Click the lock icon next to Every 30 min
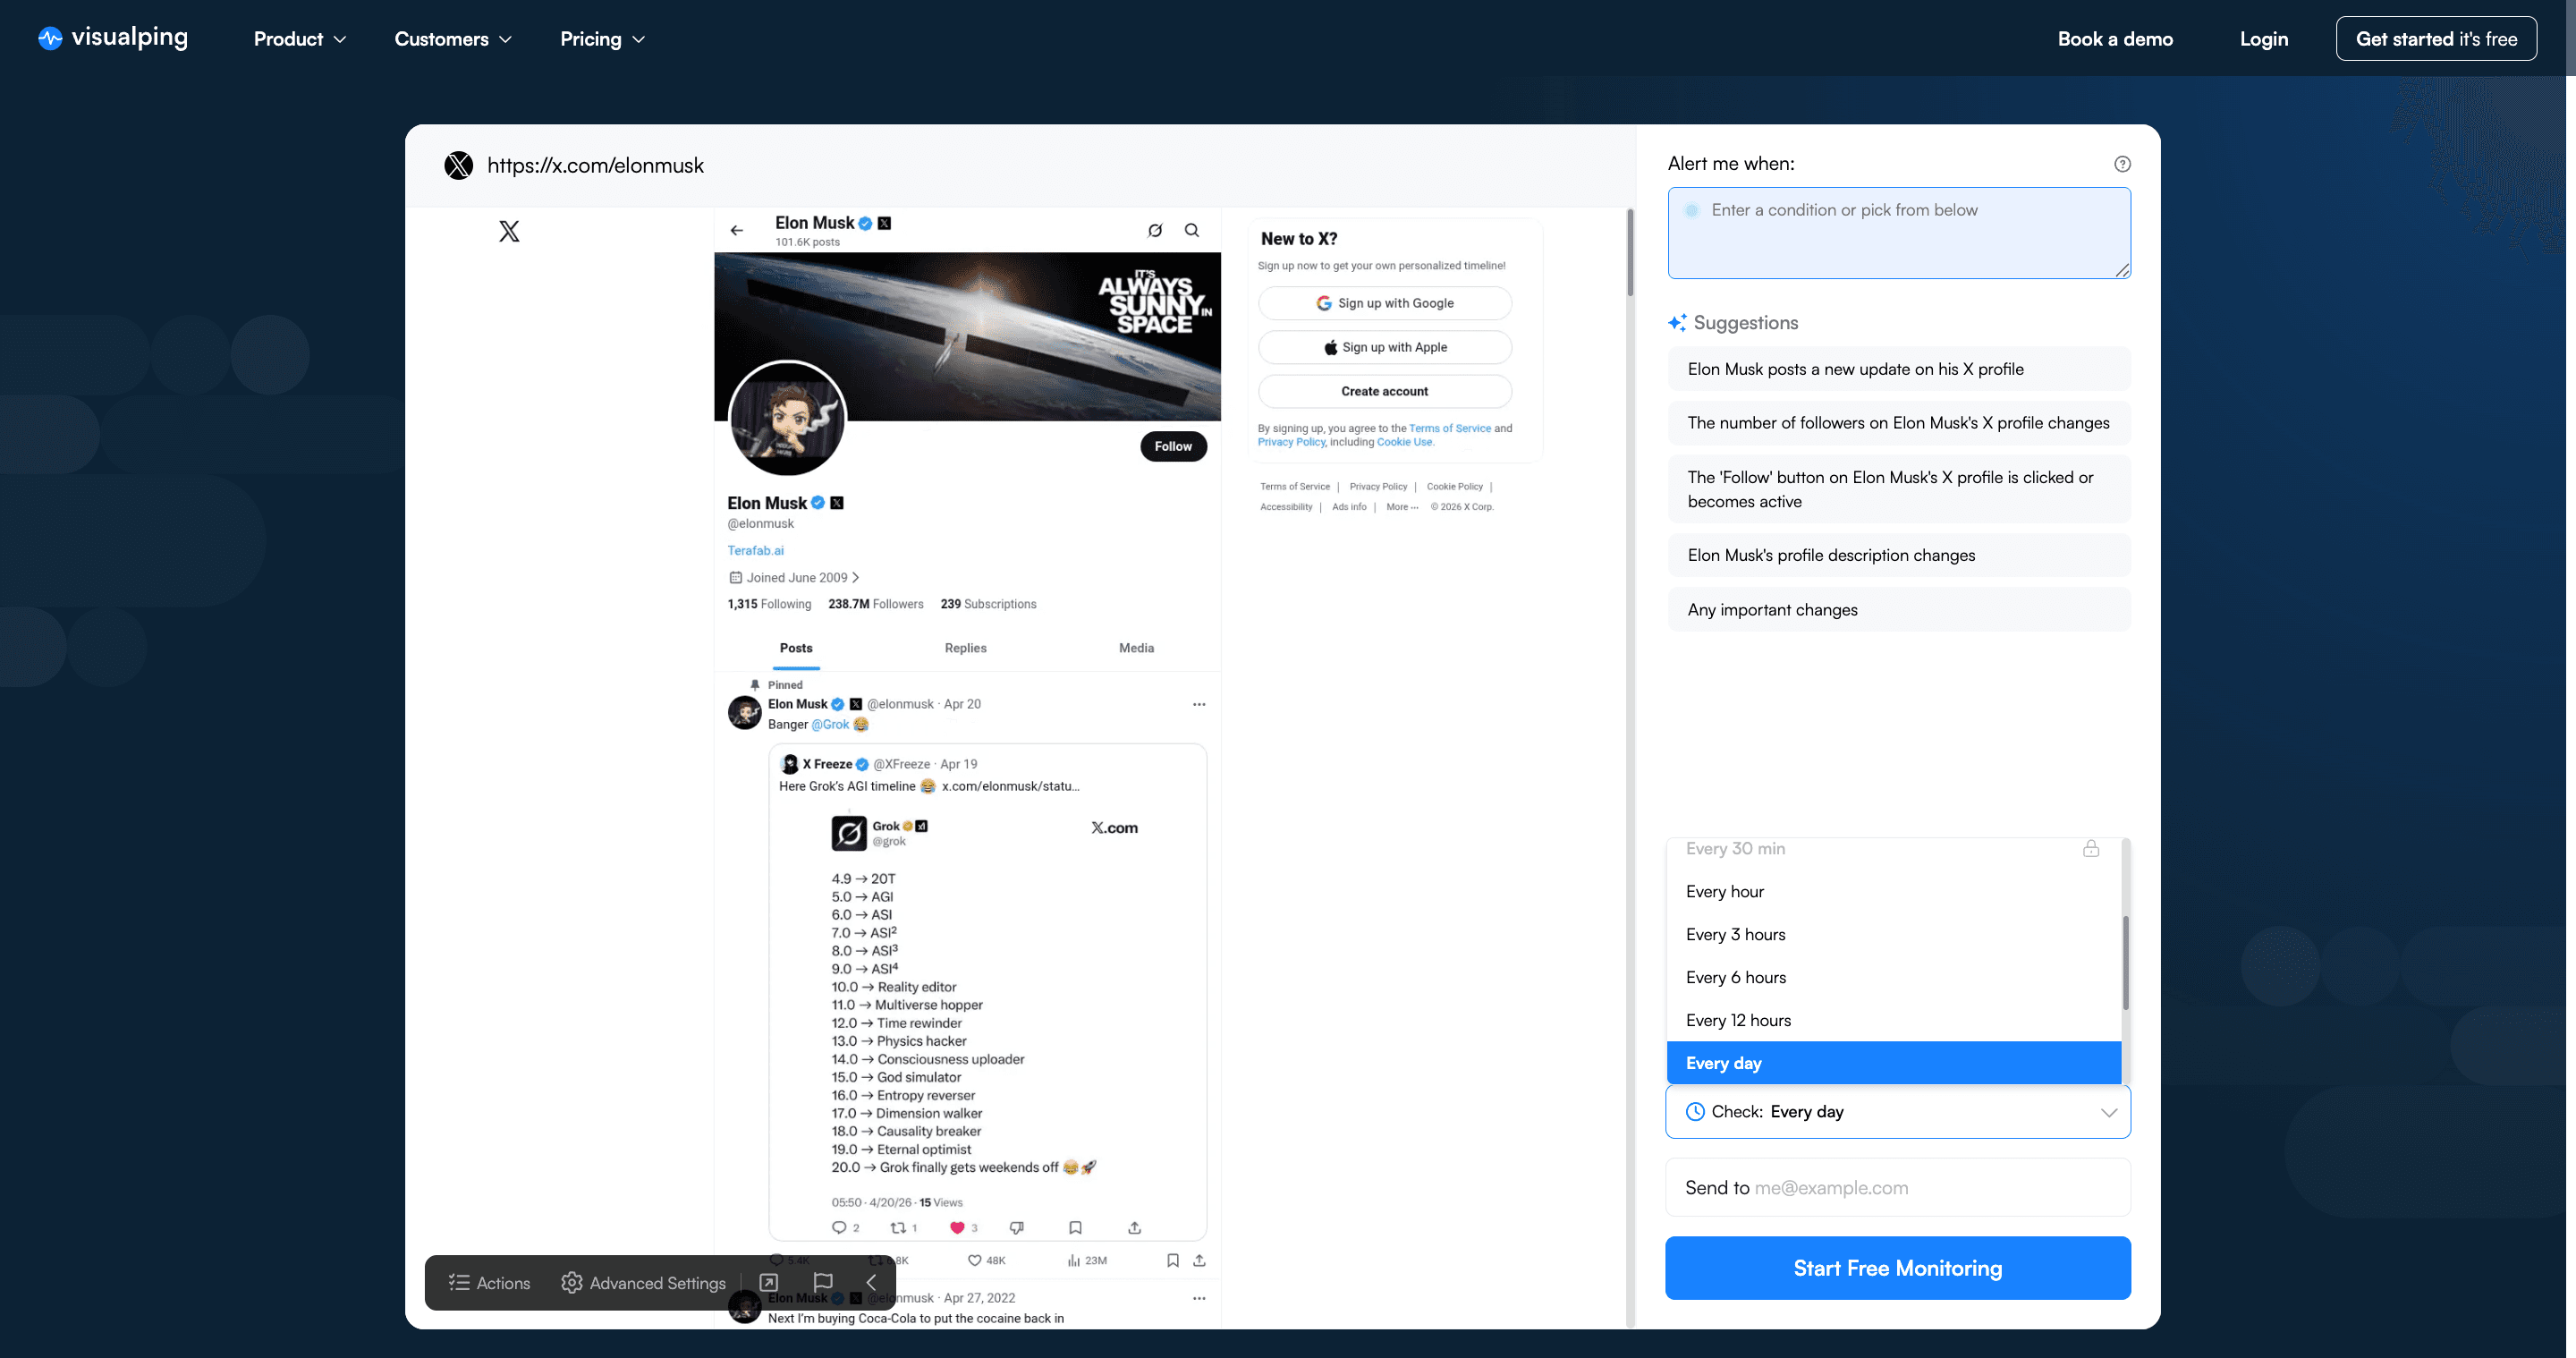Image resolution: width=2576 pixels, height=1358 pixels. (x=2092, y=849)
